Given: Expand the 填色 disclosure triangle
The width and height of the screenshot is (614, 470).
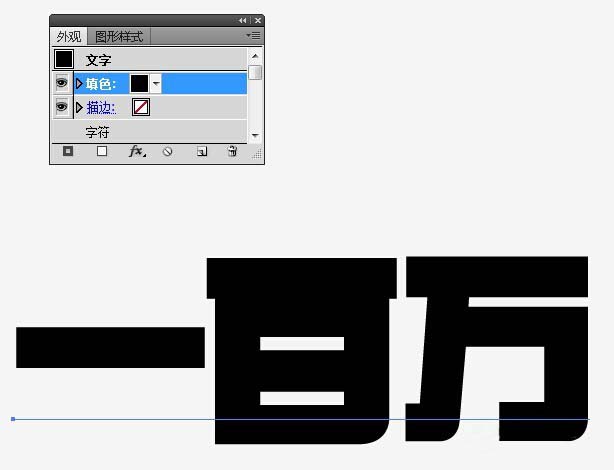Looking at the screenshot, I should (79, 83).
